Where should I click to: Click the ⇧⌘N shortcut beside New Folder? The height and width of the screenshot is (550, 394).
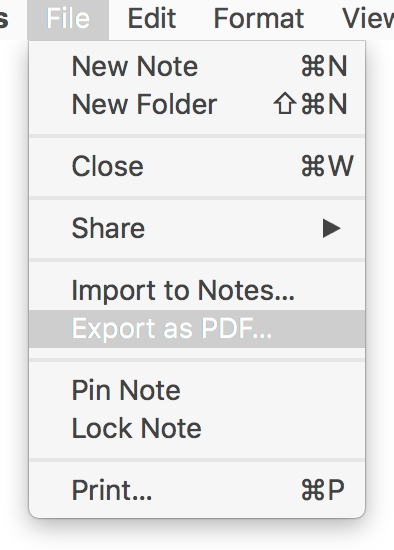(311, 104)
